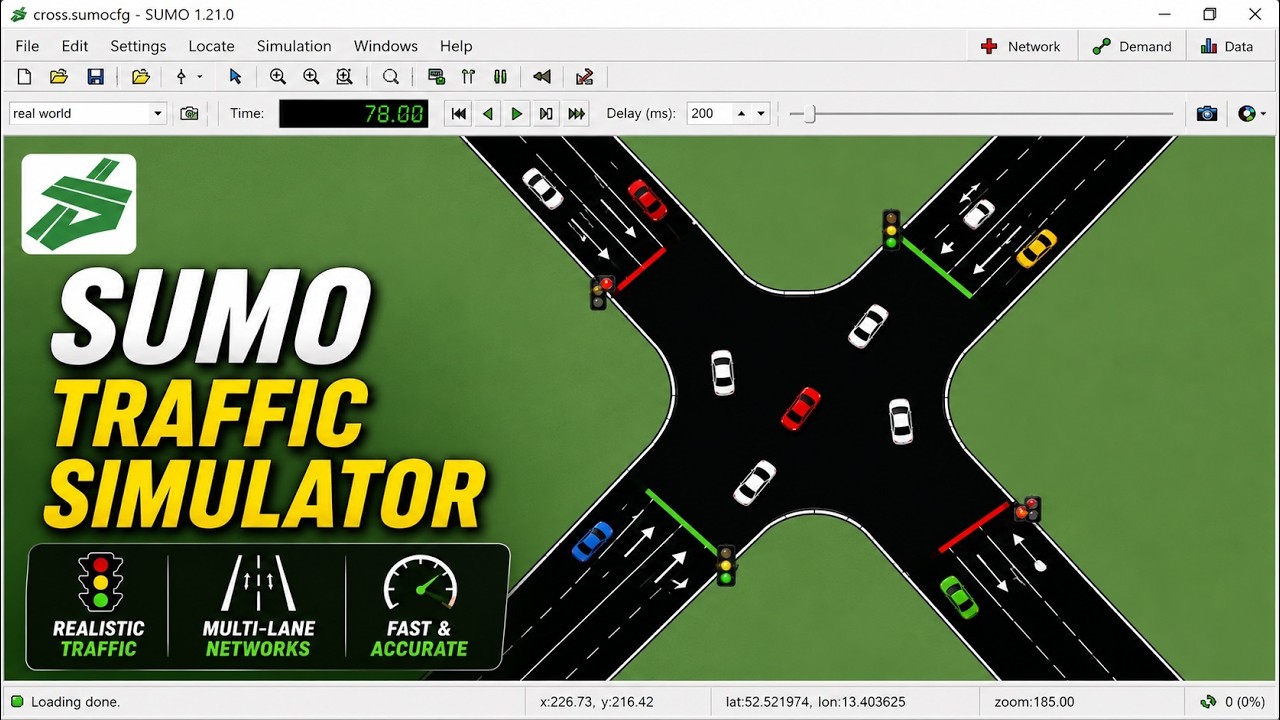Screen dimensions: 1280x720
Task: Click the green arrows icon beside '0 (0%)'
Action: [1208, 702]
